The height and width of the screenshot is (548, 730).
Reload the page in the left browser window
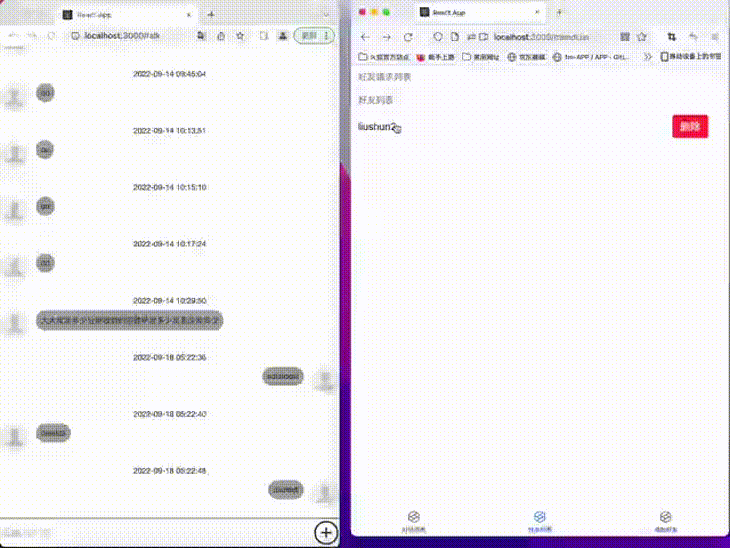click(51, 36)
